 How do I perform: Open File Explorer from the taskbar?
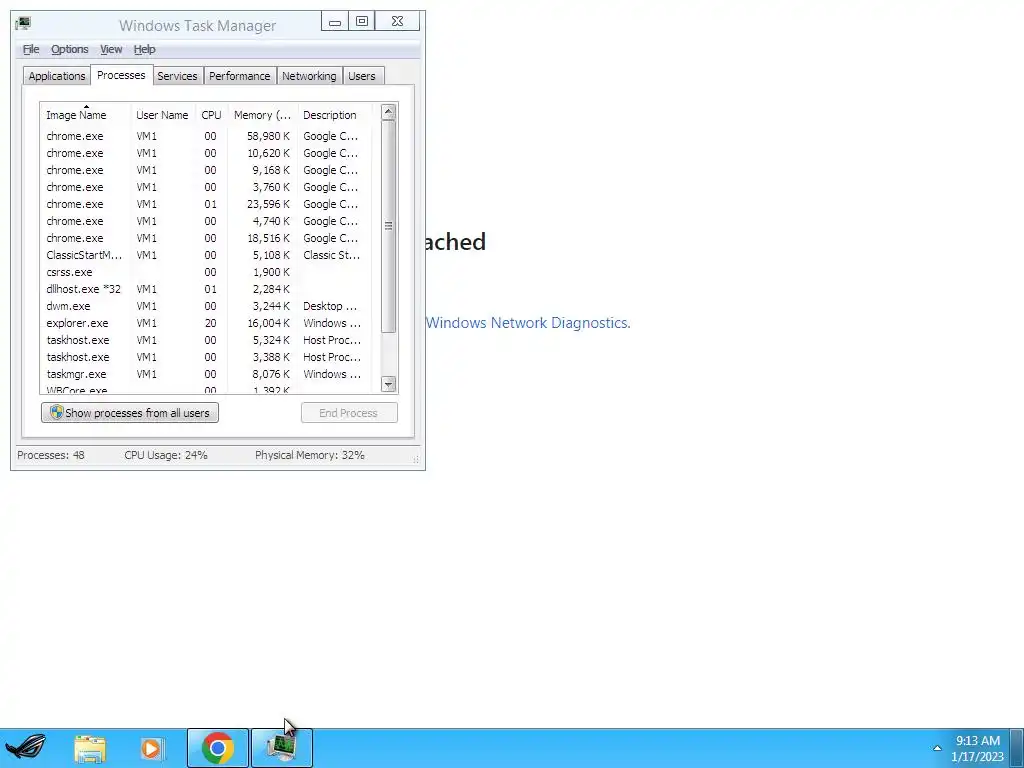(x=90, y=748)
